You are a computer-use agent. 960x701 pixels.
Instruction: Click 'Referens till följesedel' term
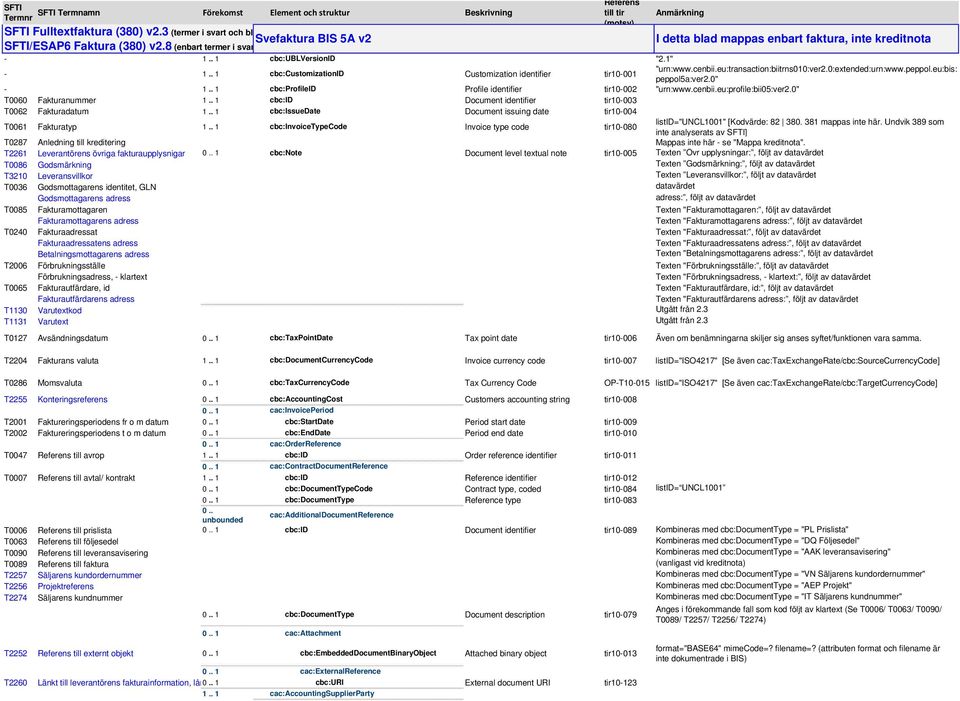tap(78, 542)
